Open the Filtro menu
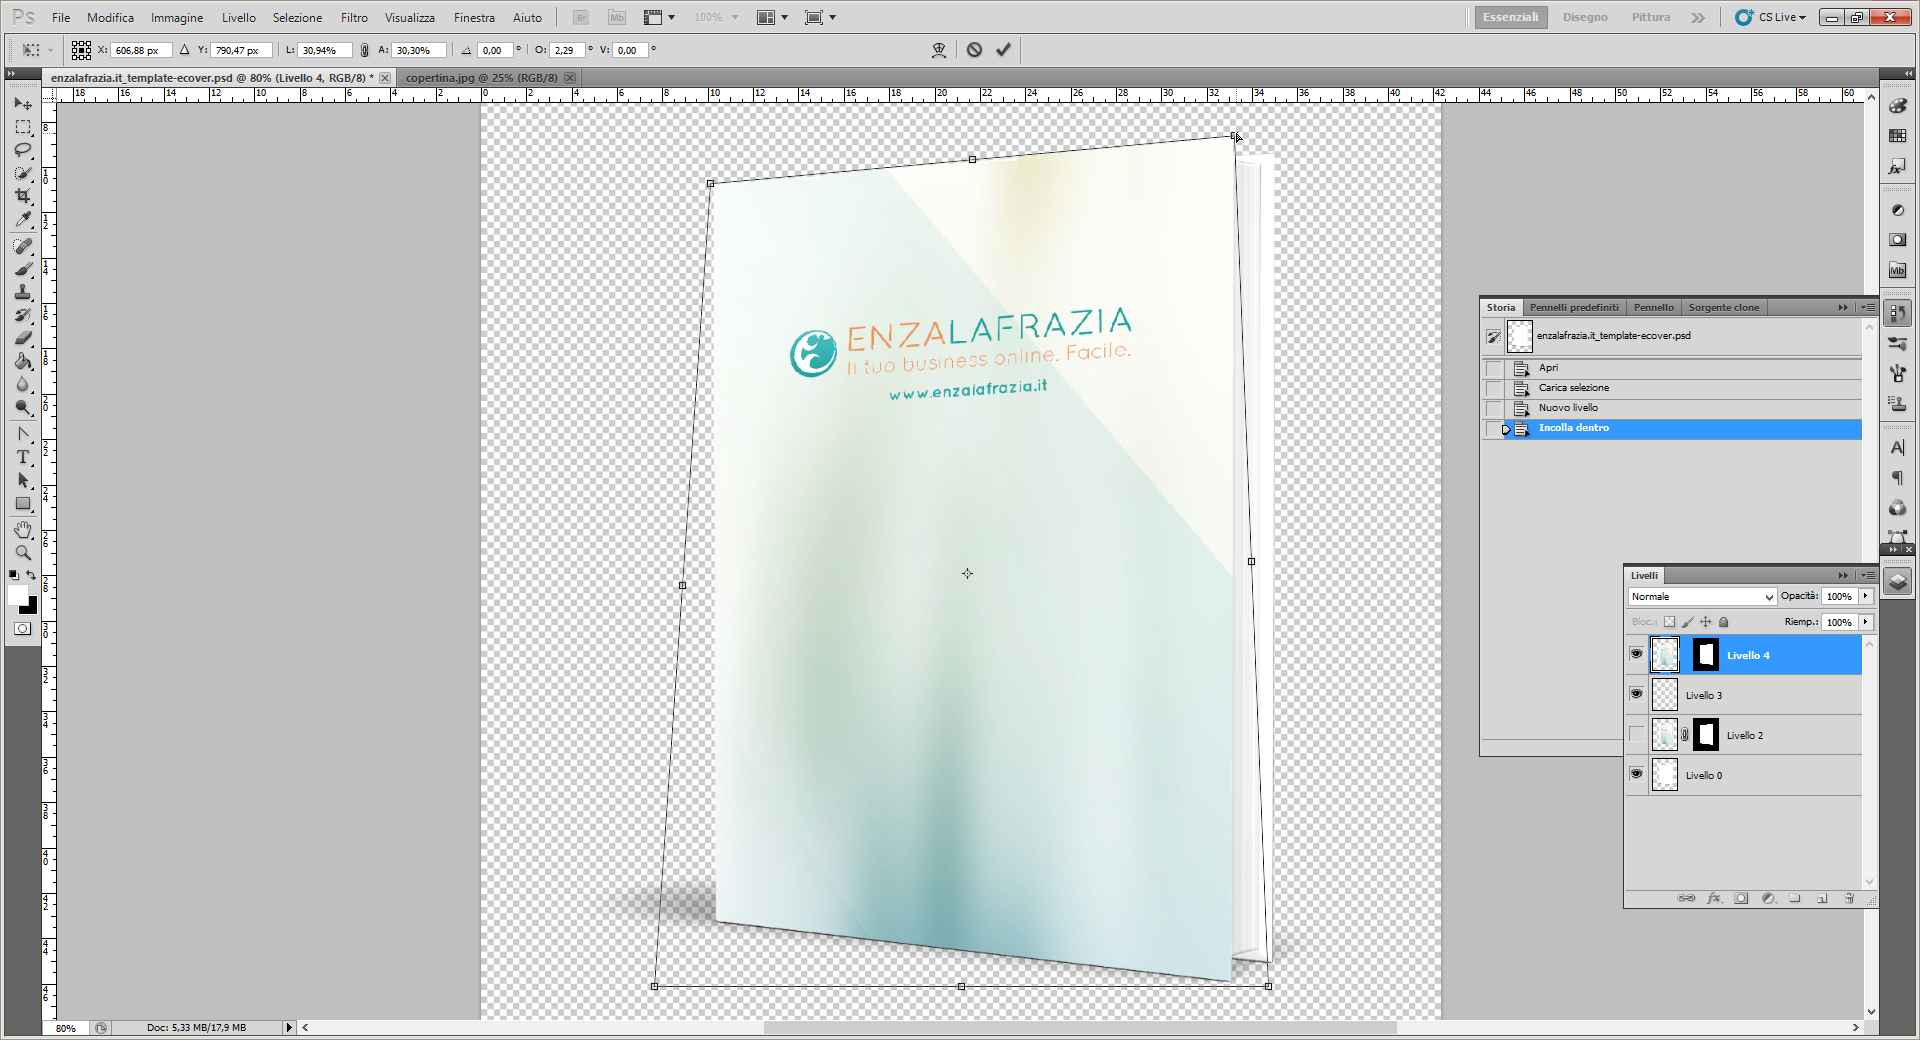The height and width of the screenshot is (1040, 1920). (x=353, y=18)
